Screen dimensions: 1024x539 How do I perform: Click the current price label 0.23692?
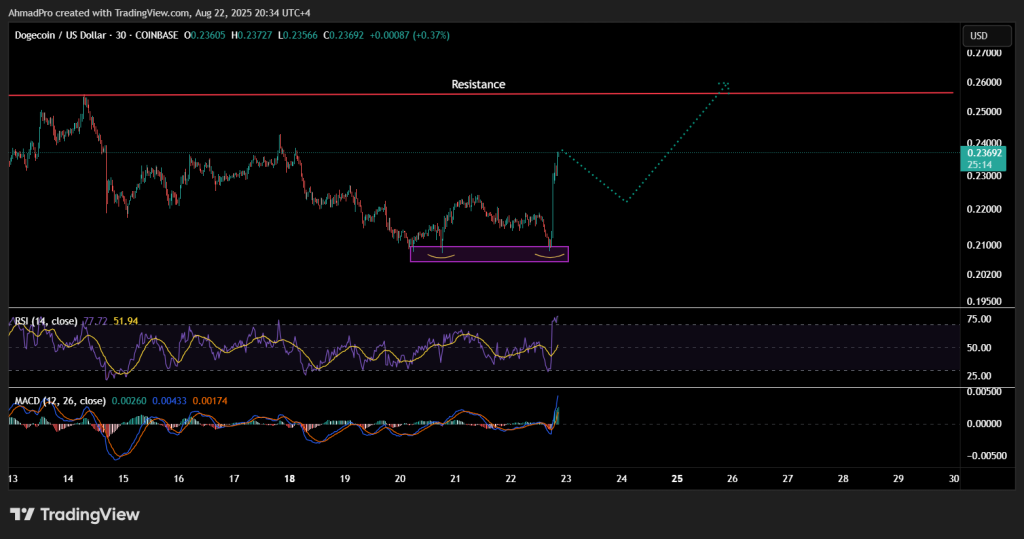[x=984, y=153]
